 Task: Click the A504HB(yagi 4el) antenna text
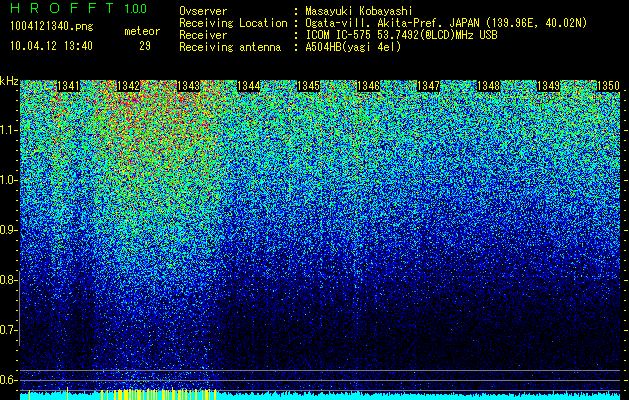point(353,47)
